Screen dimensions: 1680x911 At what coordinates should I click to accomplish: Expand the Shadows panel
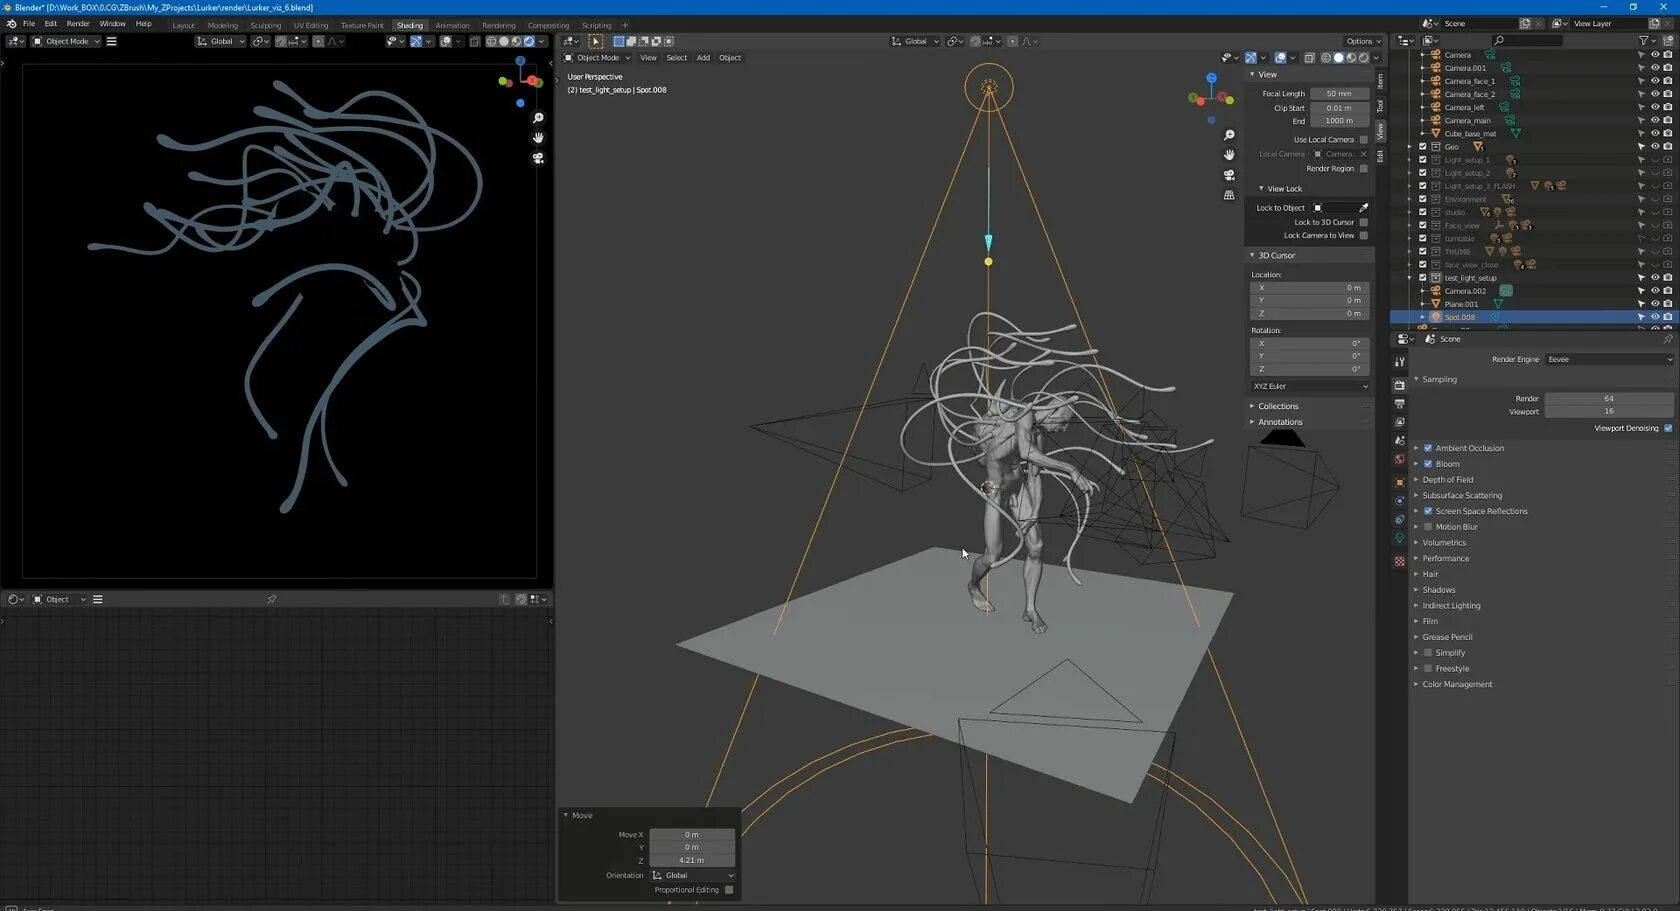click(x=1438, y=590)
